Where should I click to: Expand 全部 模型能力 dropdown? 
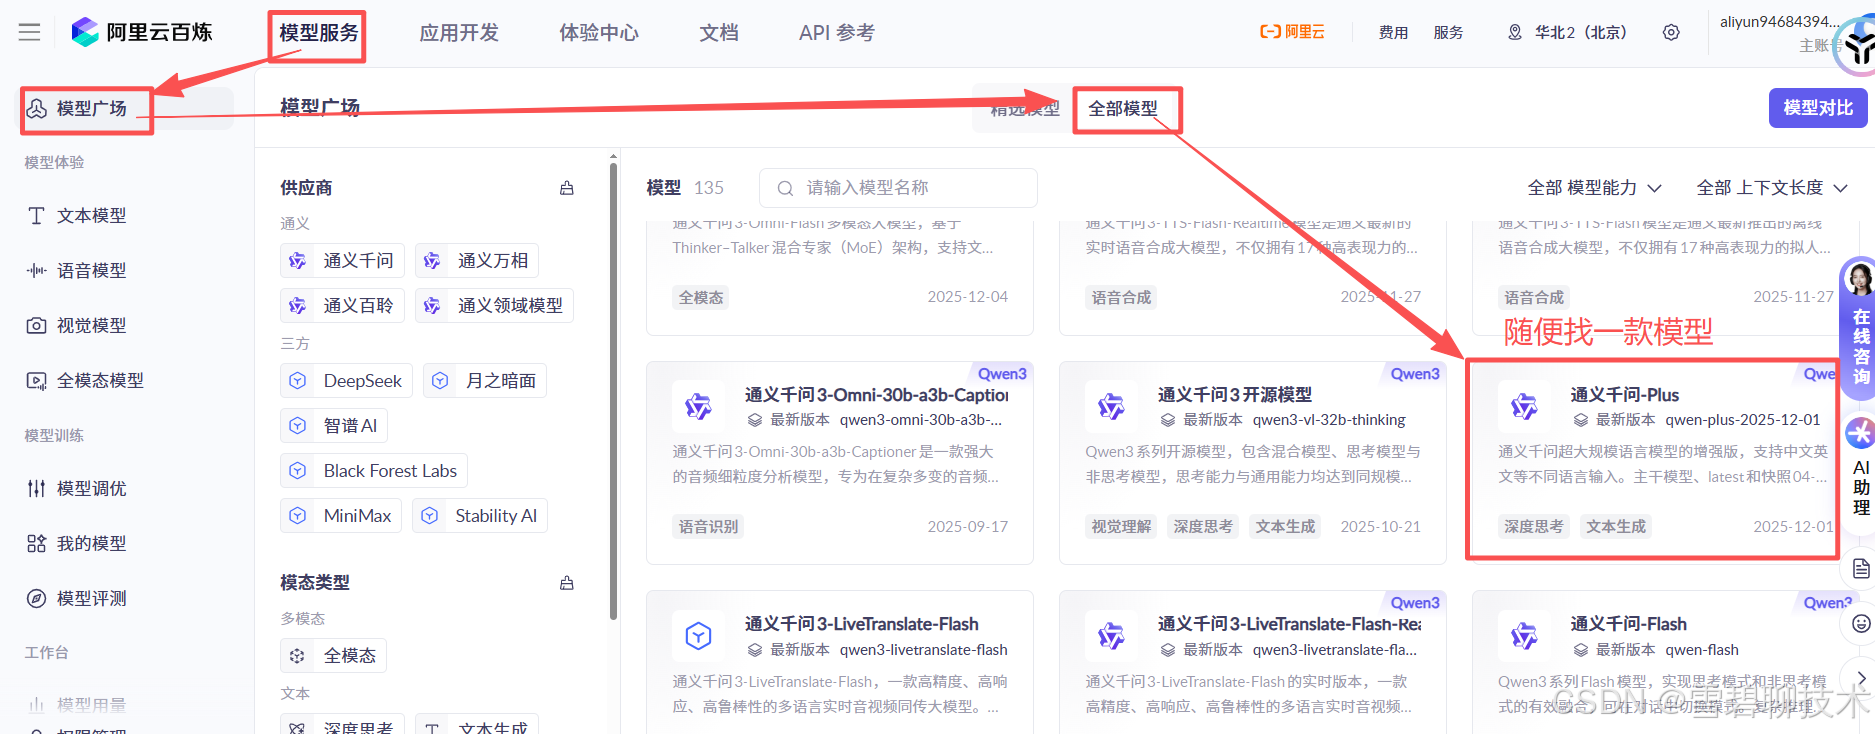click(1594, 188)
